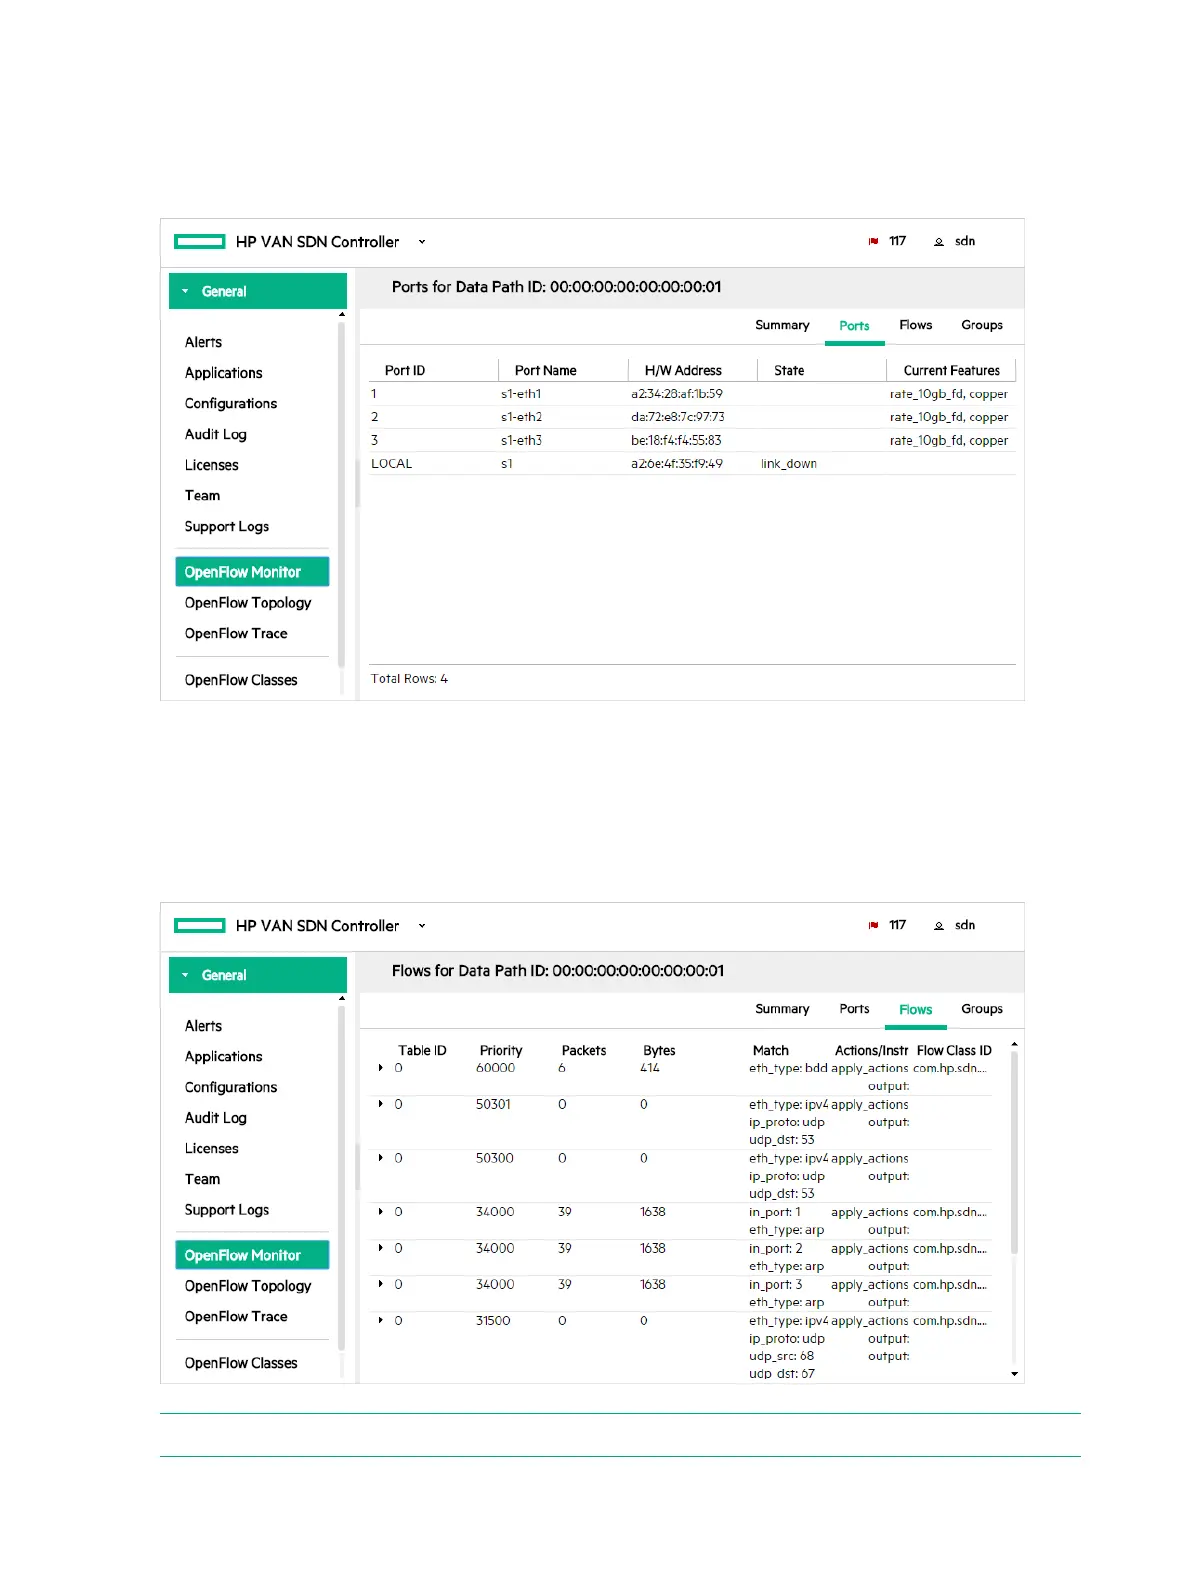The image size is (1189, 1584).
Task: Switch to Summary tab on the Flows page
Action: point(782,1009)
